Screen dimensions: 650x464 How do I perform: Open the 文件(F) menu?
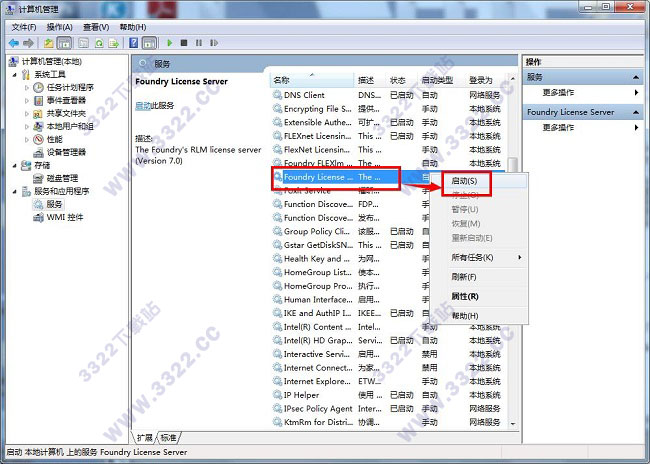(x=24, y=27)
